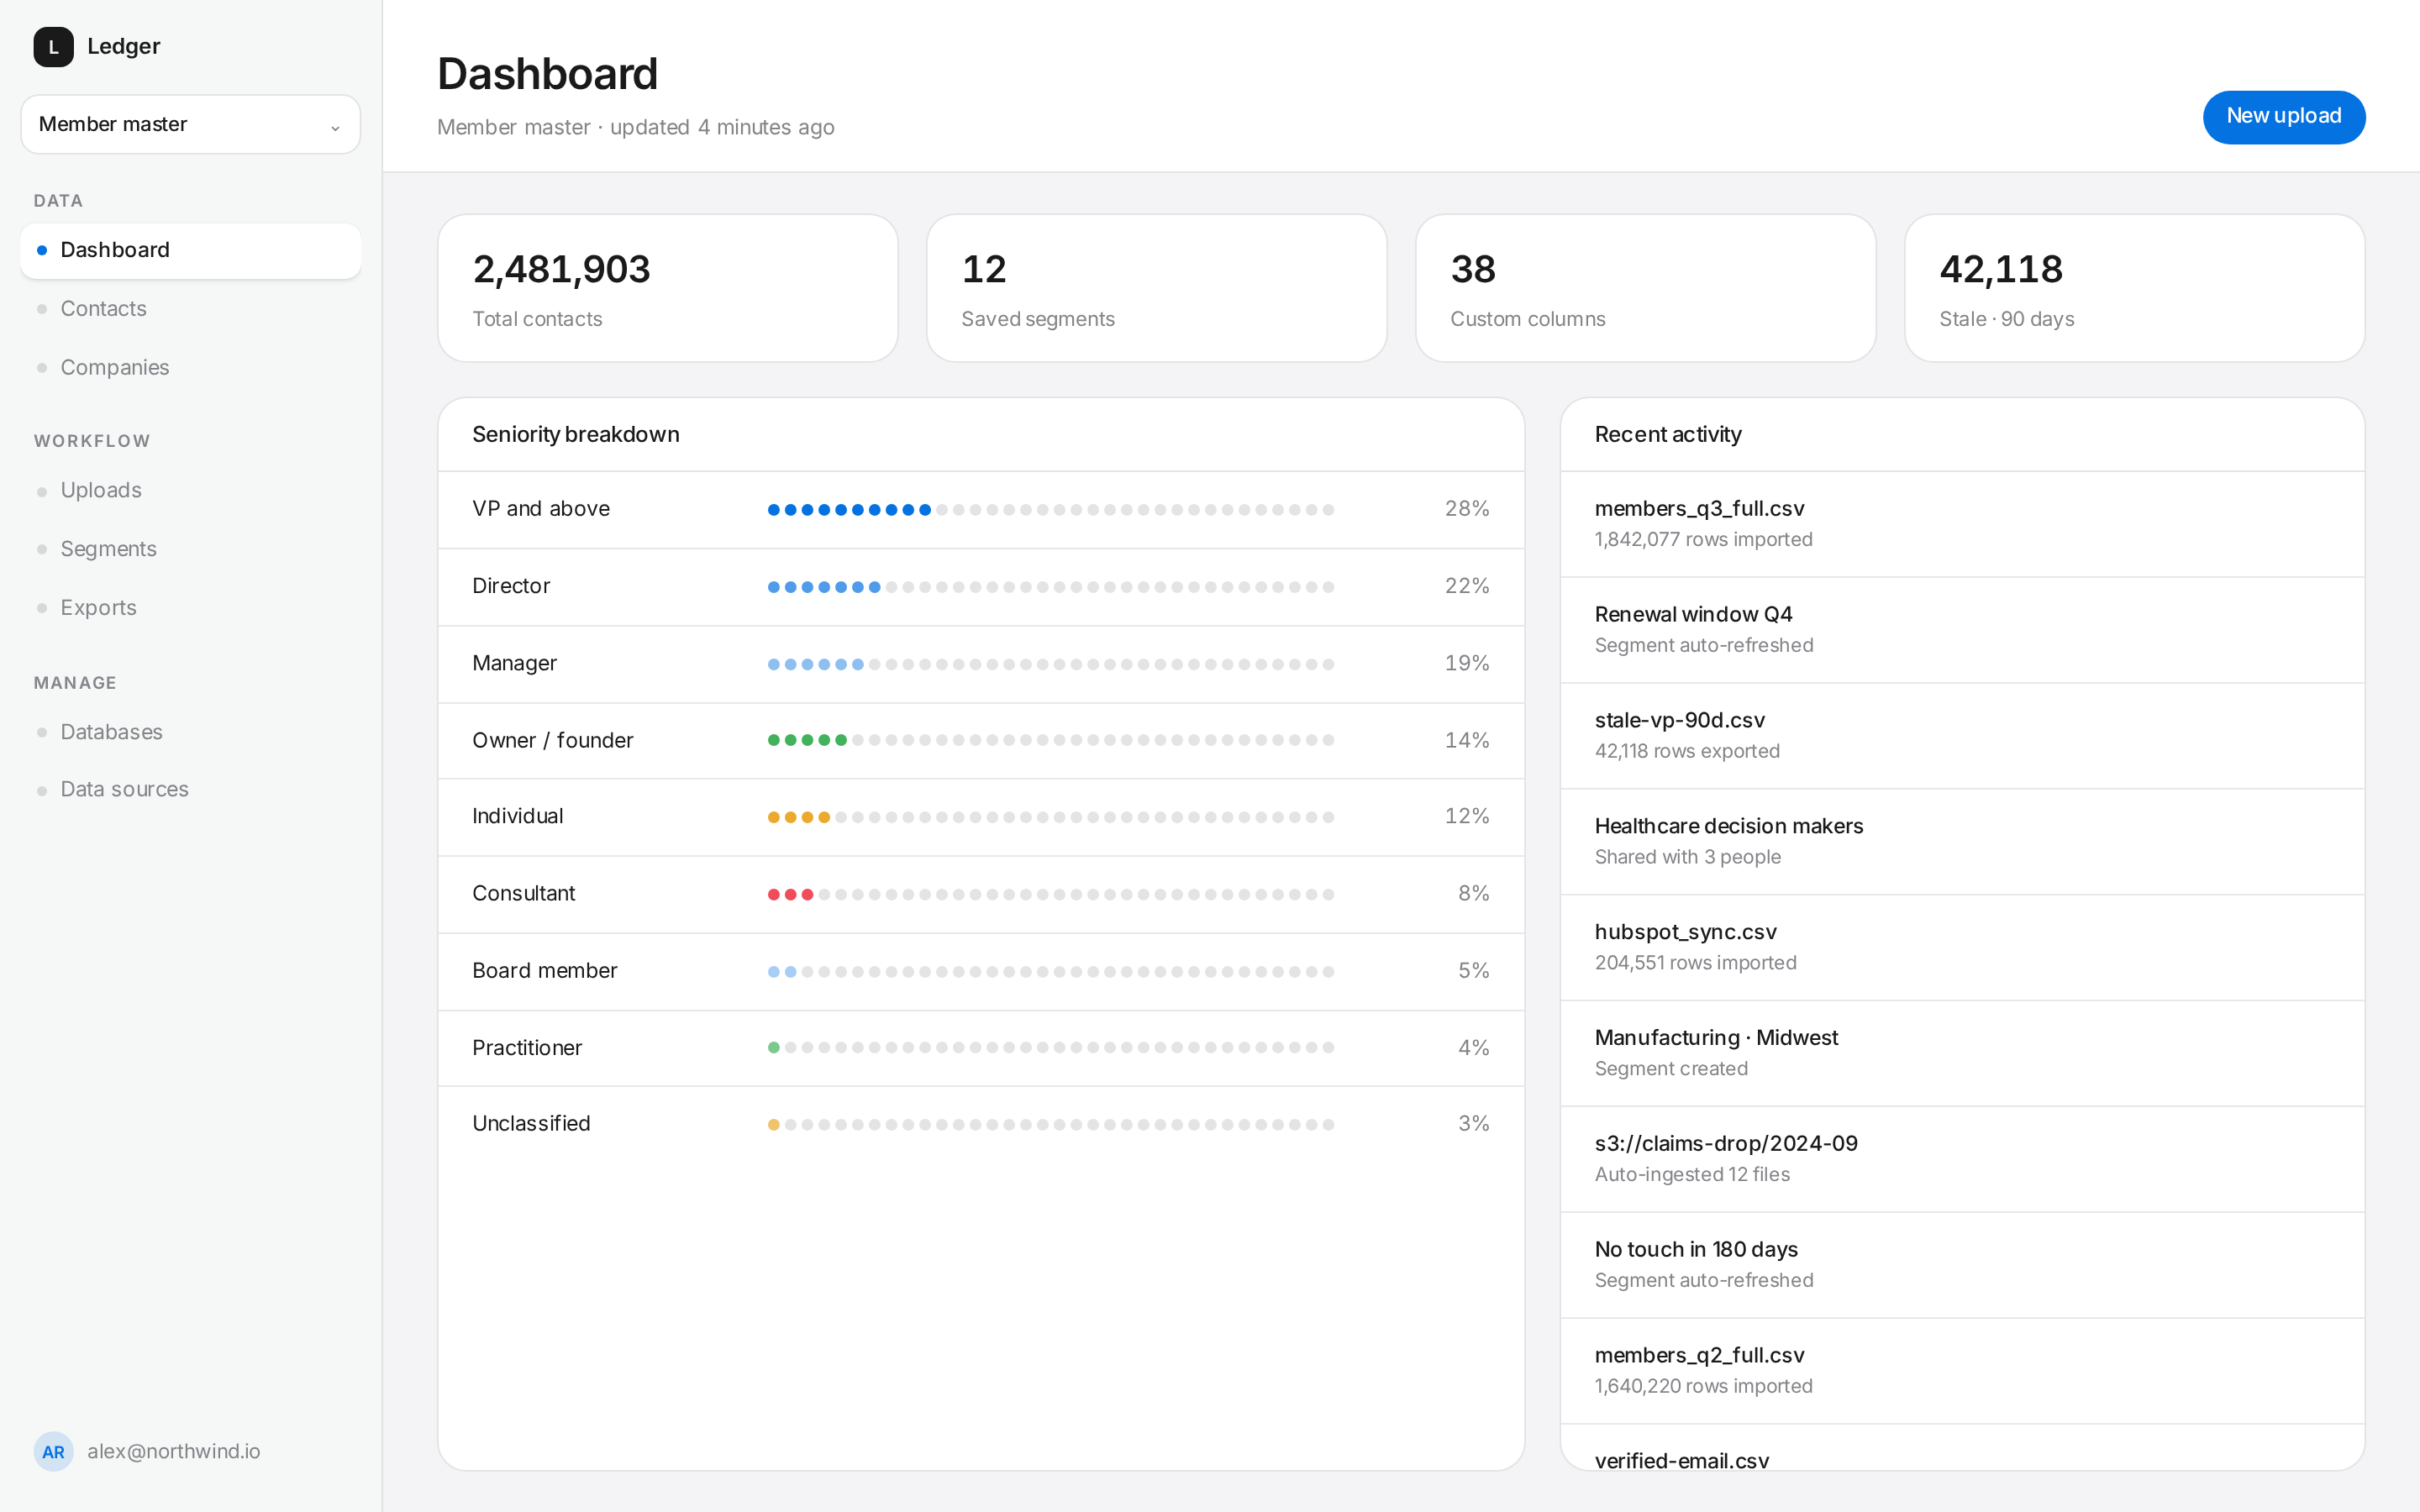Click the Recent activity heading
This screenshot has width=2420, height=1512.
click(x=1668, y=434)
